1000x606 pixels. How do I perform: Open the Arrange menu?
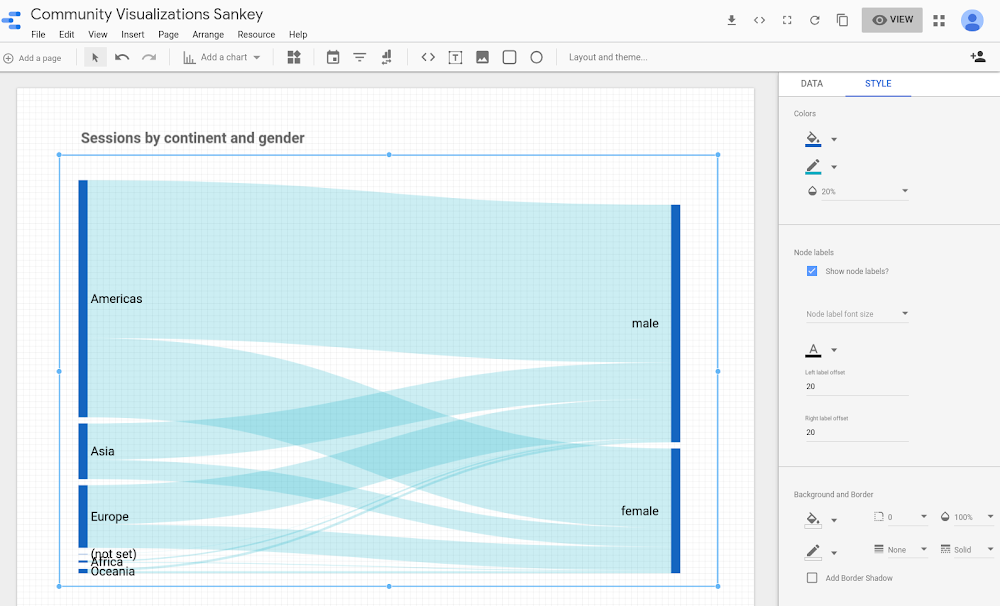pos(208,34)
